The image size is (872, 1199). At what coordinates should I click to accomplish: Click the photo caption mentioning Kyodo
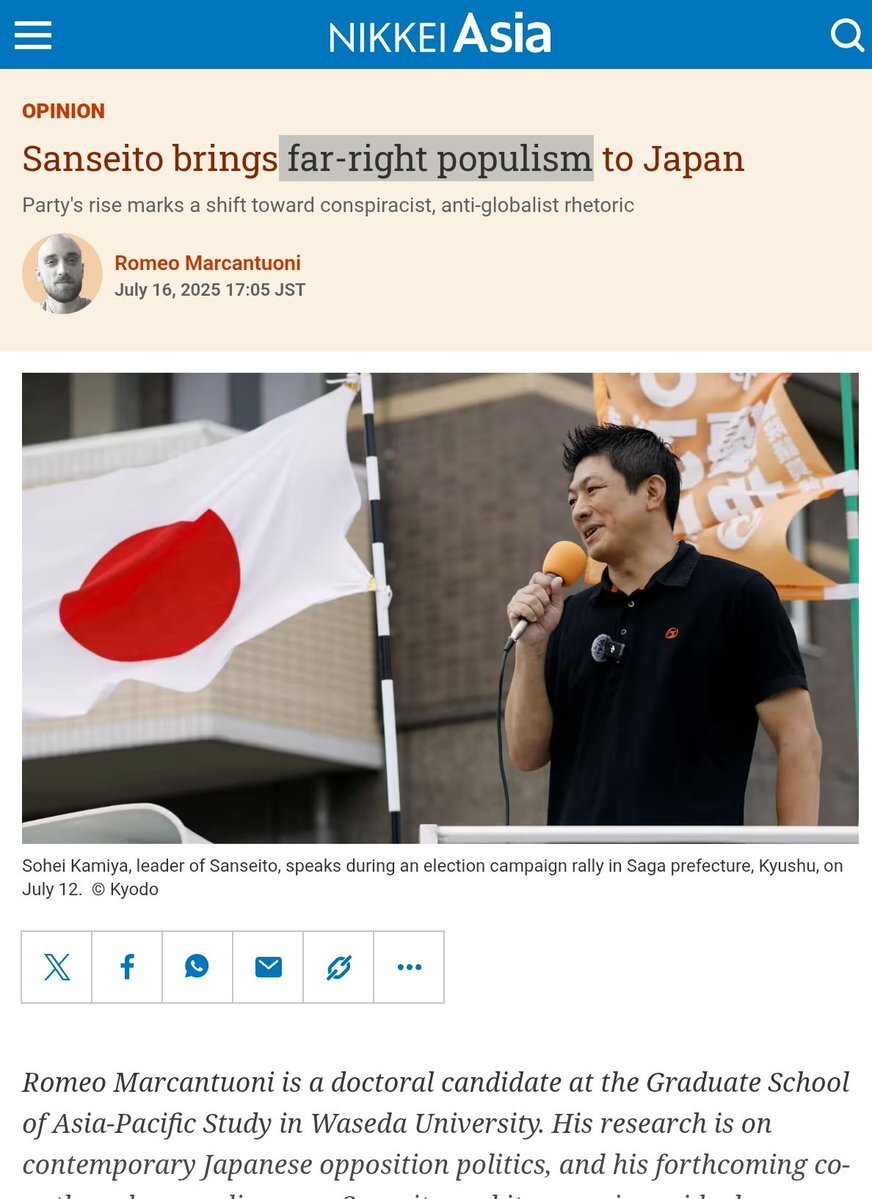tap(432, 877)
